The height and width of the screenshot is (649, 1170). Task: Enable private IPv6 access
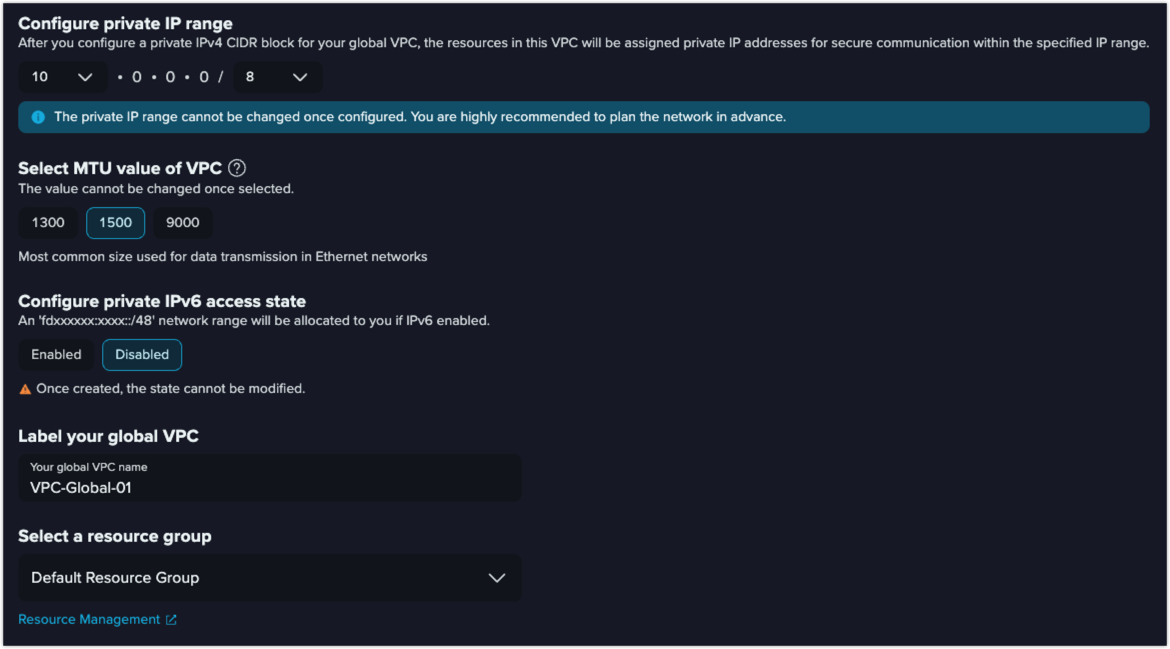pos(56,355)
